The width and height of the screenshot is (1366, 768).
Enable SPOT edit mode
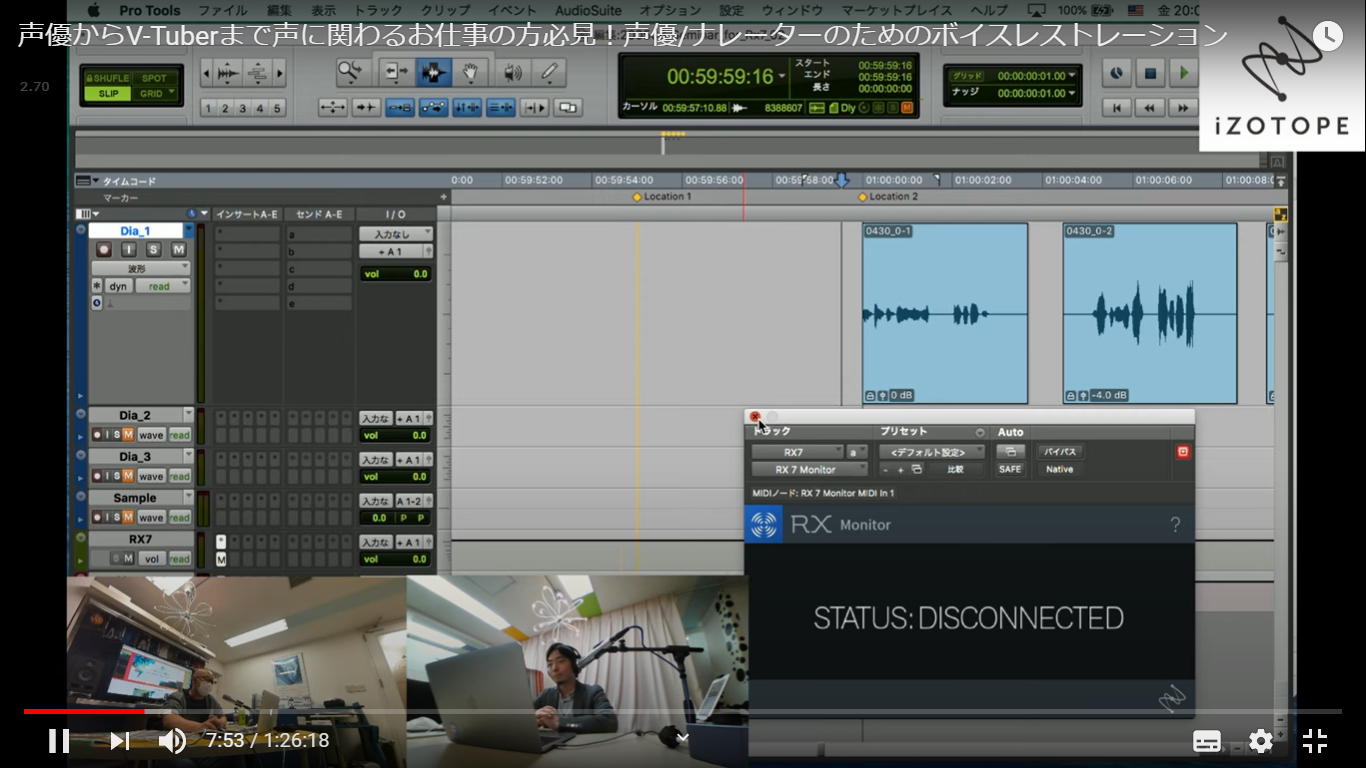(154, 78)
